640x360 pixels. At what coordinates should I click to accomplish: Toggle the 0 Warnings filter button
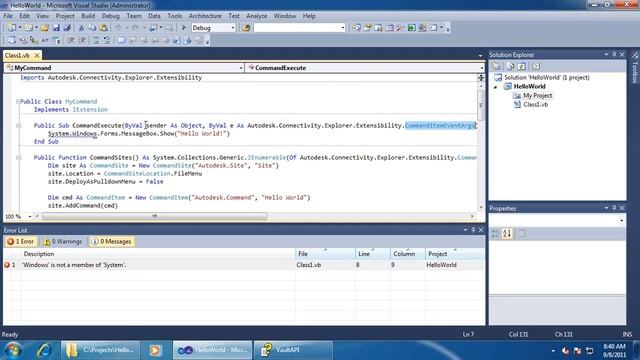(x=63, y=242)
